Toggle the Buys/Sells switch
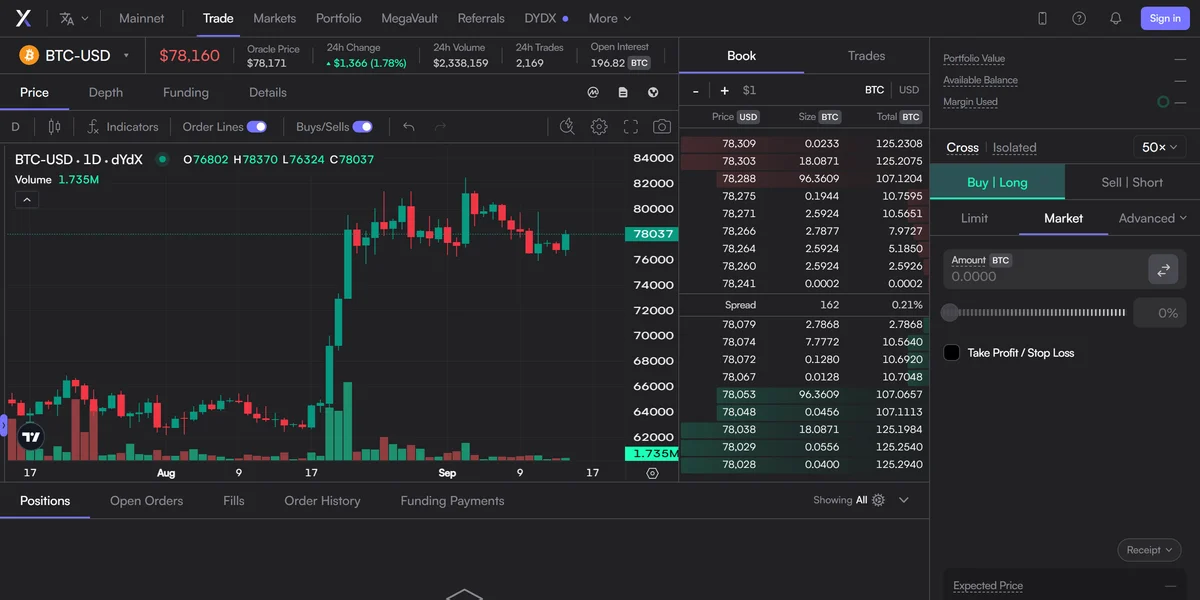1200x600 pixels. [362, 127]
